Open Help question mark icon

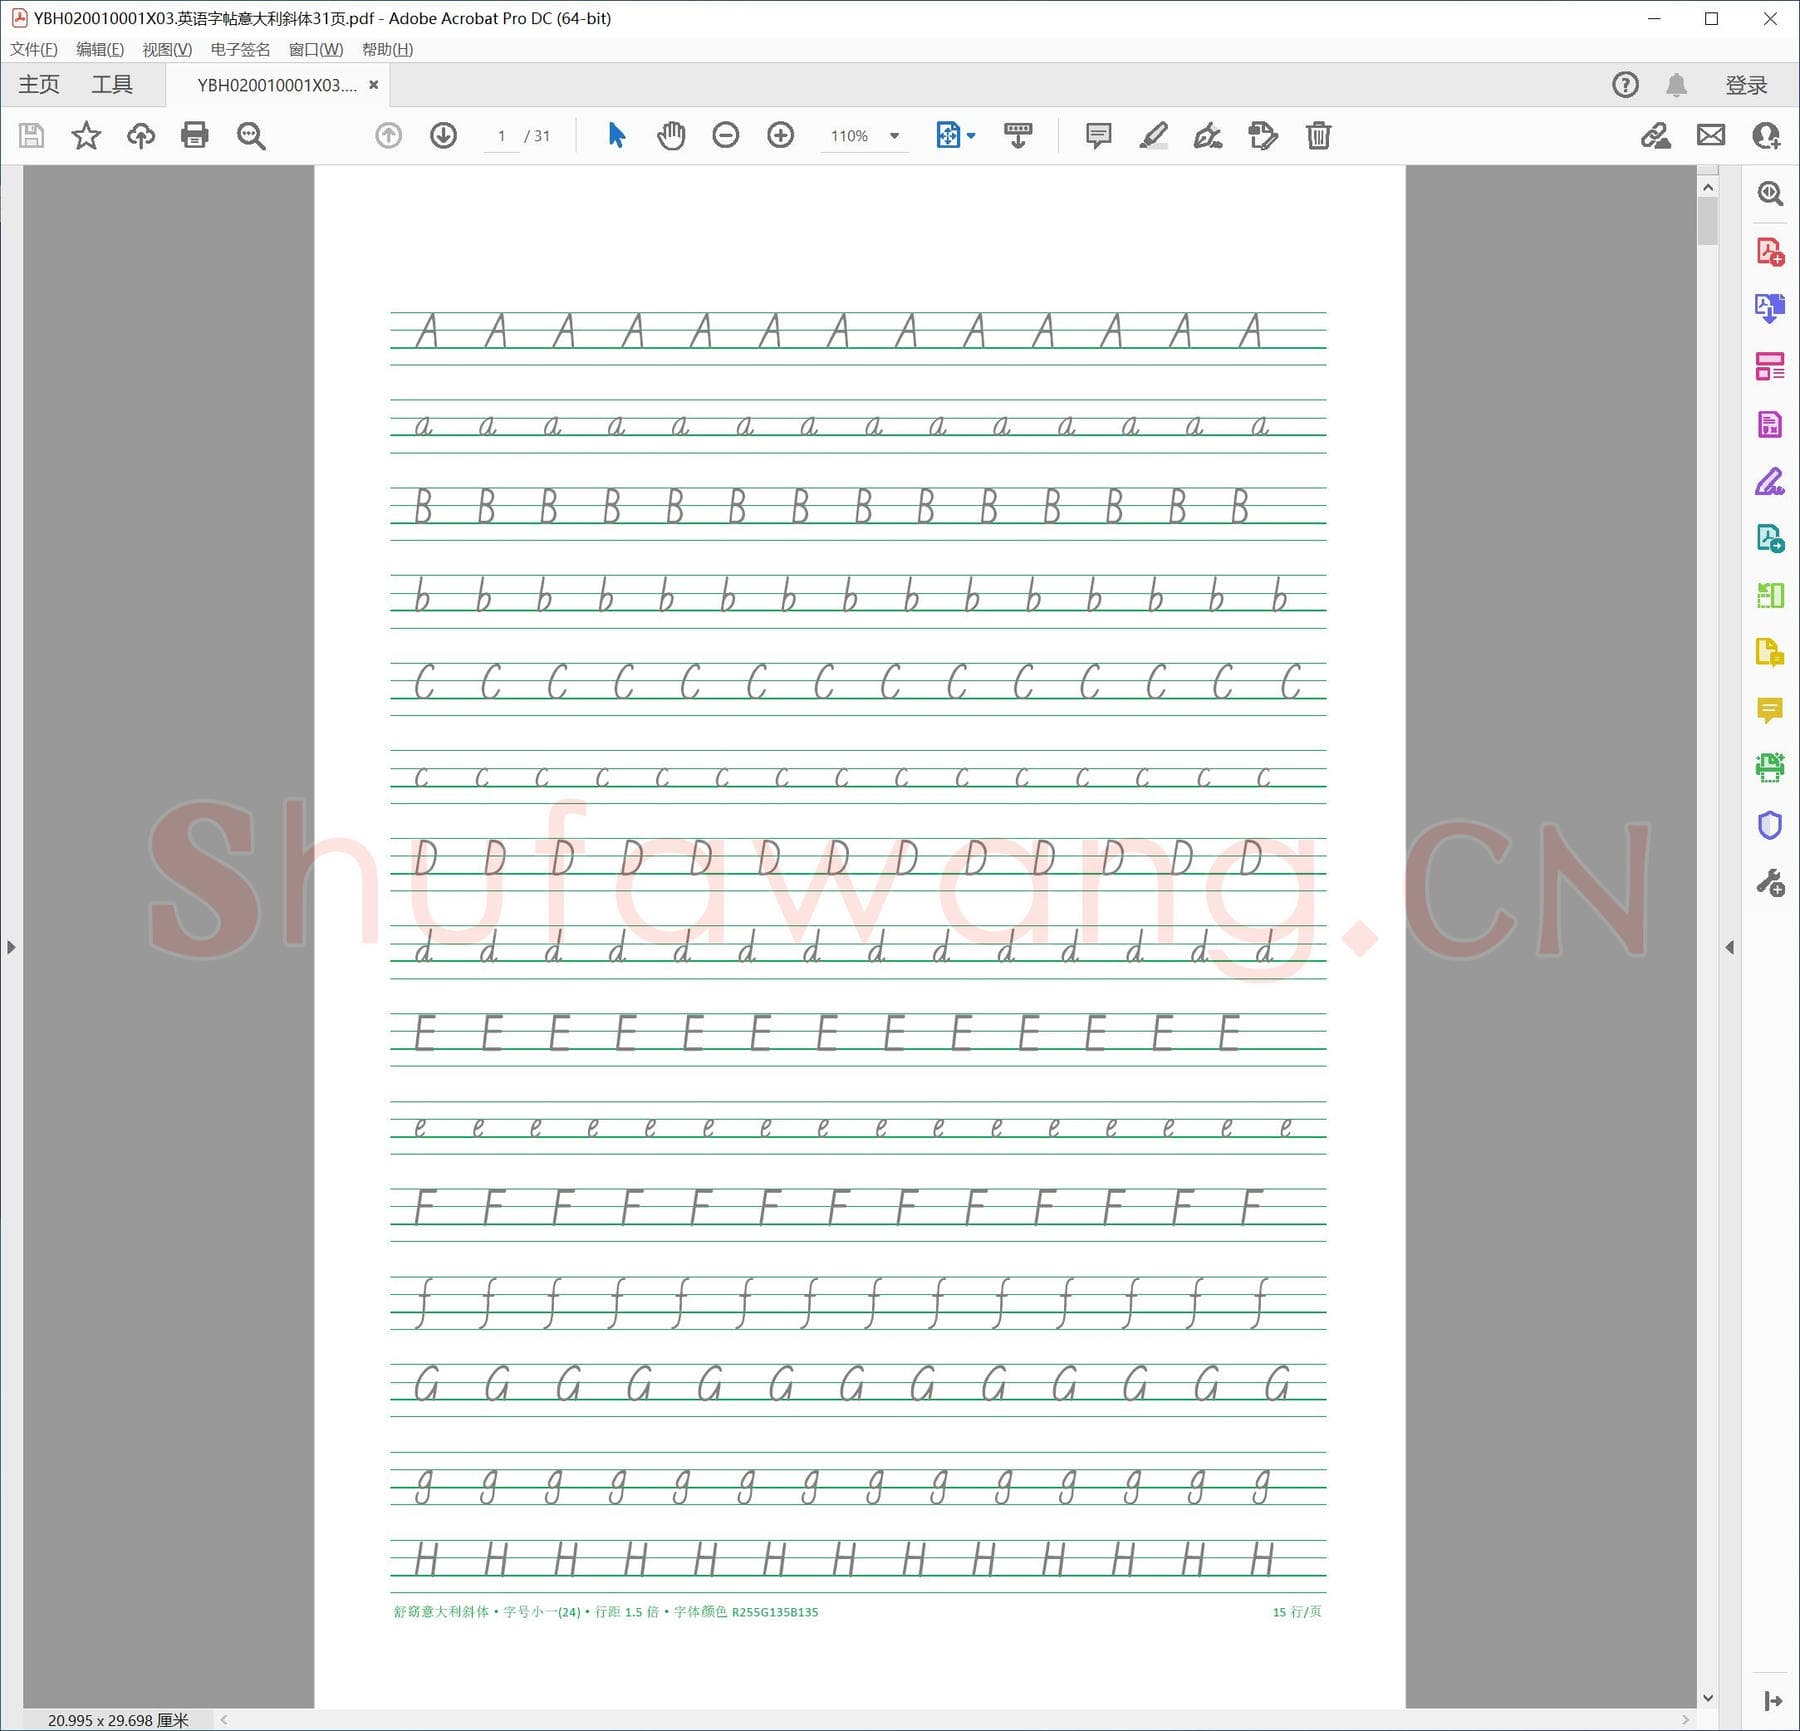(x=1626, y=85)
